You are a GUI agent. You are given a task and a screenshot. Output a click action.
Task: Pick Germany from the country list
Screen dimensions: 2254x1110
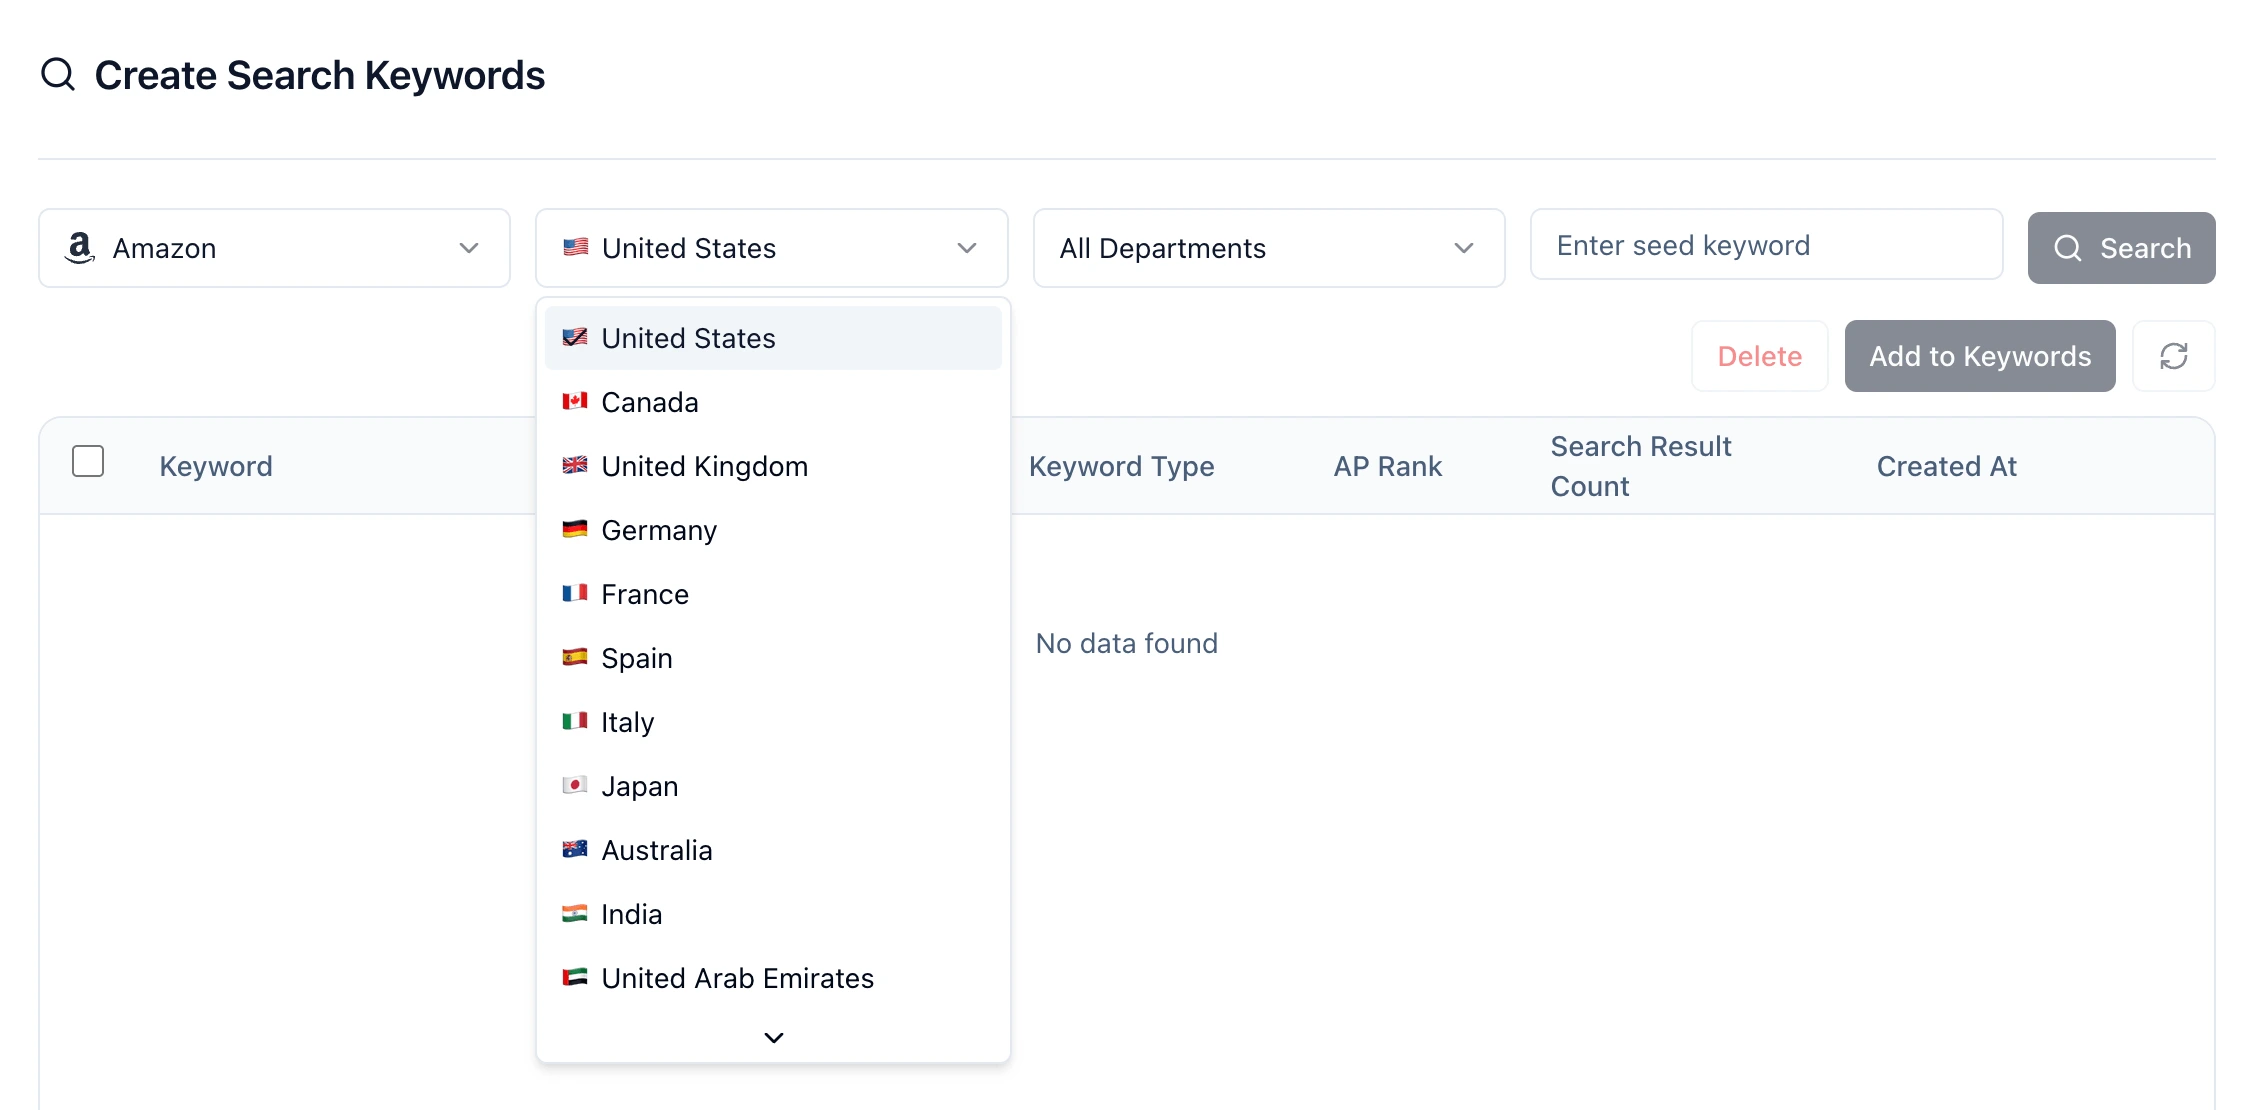click(773, 530)
